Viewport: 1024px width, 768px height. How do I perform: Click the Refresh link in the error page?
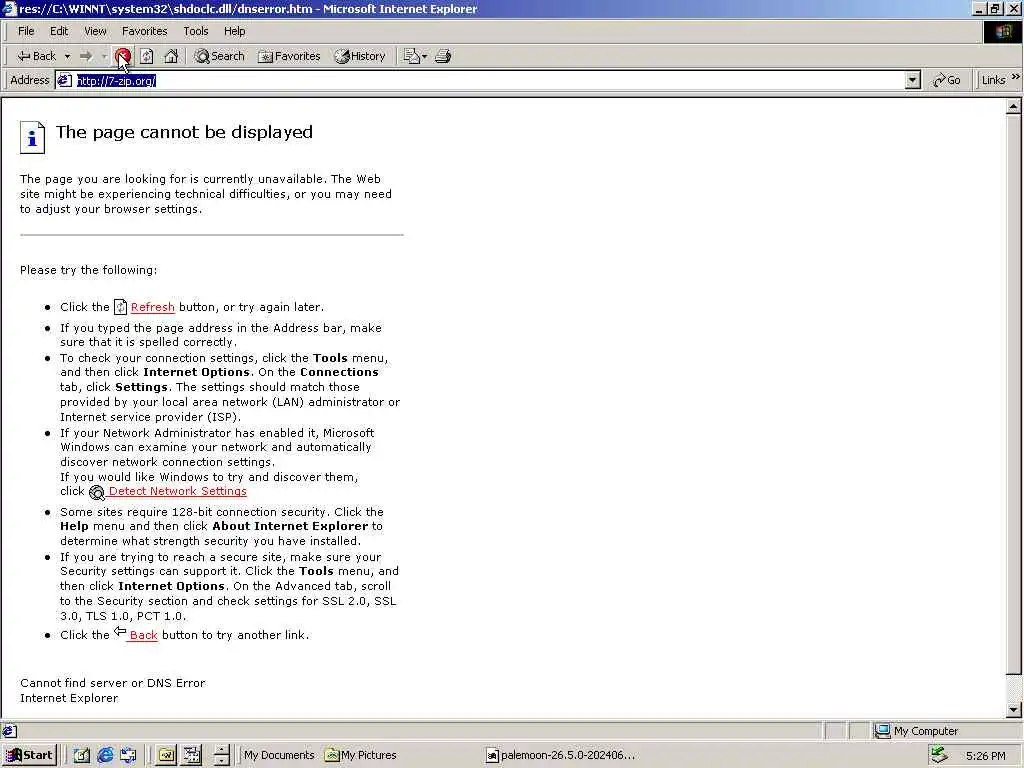[x=152, y=307]
